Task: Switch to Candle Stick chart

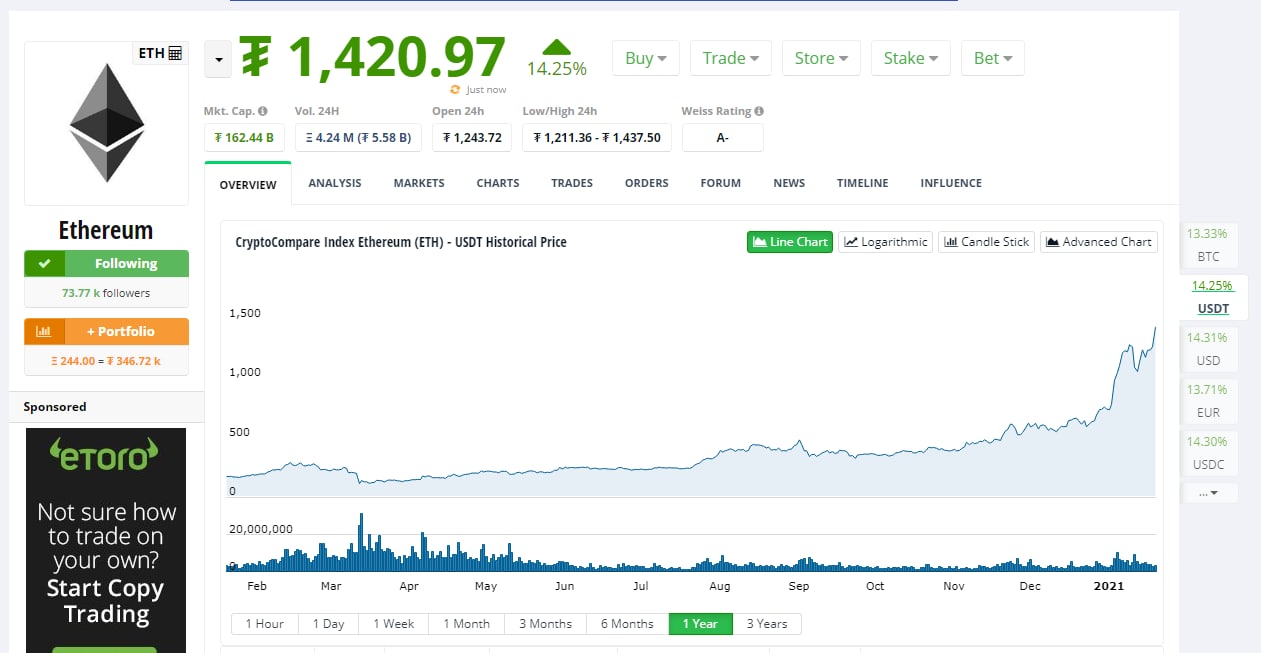Action: pos(987,242)
